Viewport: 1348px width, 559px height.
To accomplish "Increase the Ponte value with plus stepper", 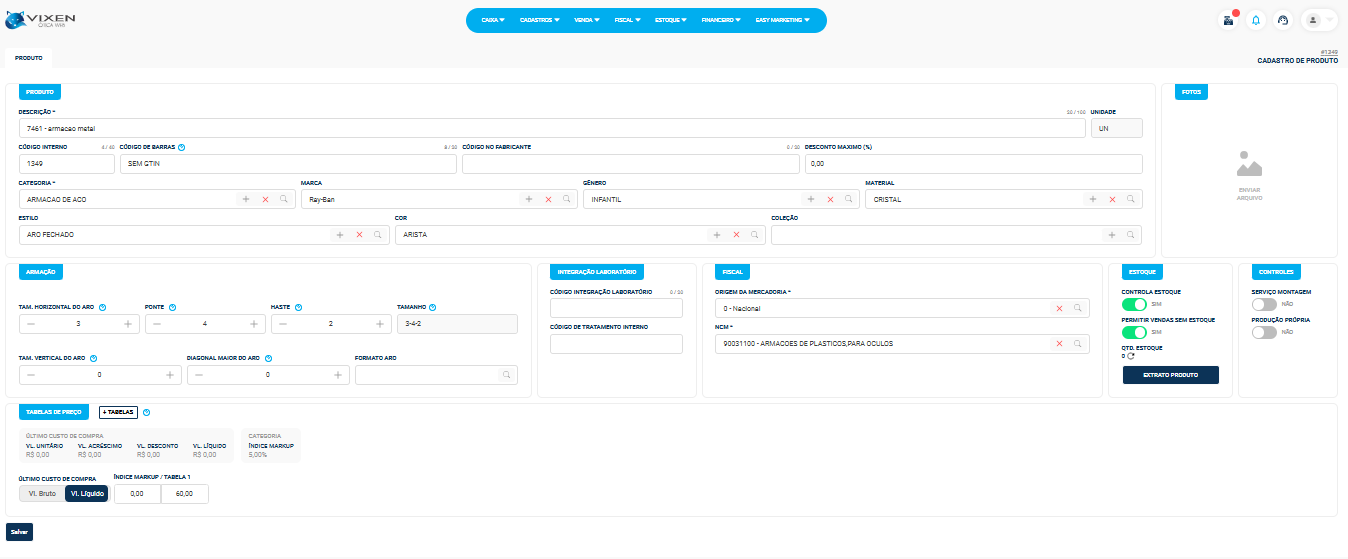I will [x=254, y=324].
